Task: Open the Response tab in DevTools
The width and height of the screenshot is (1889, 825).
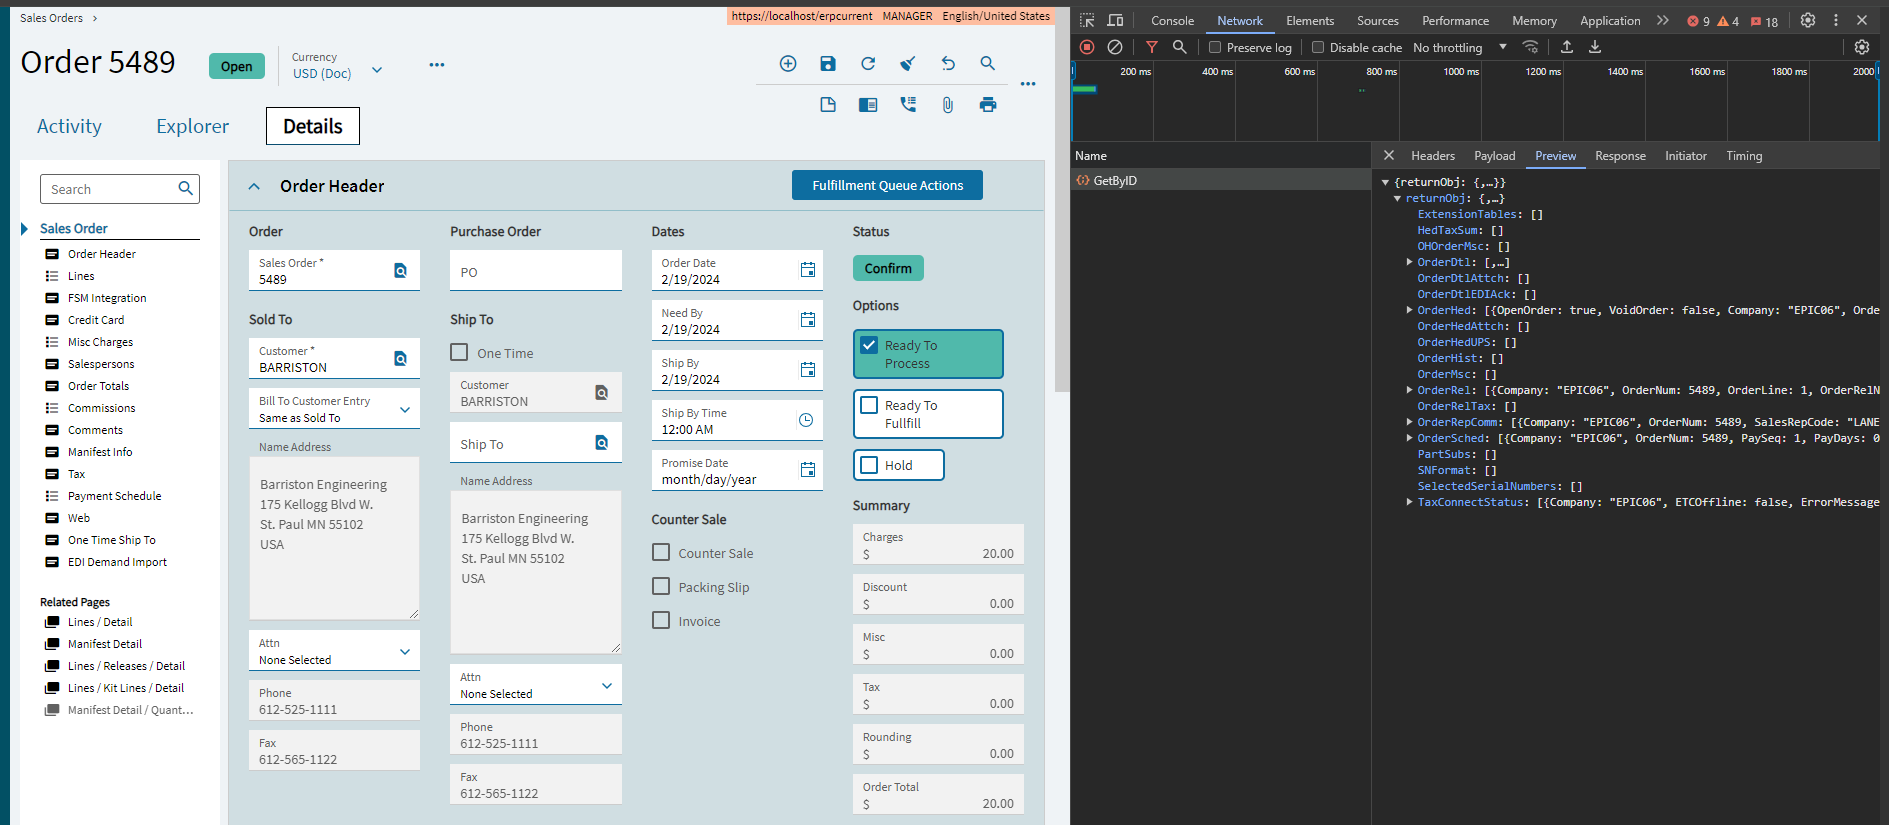Action: point(1620,156)
